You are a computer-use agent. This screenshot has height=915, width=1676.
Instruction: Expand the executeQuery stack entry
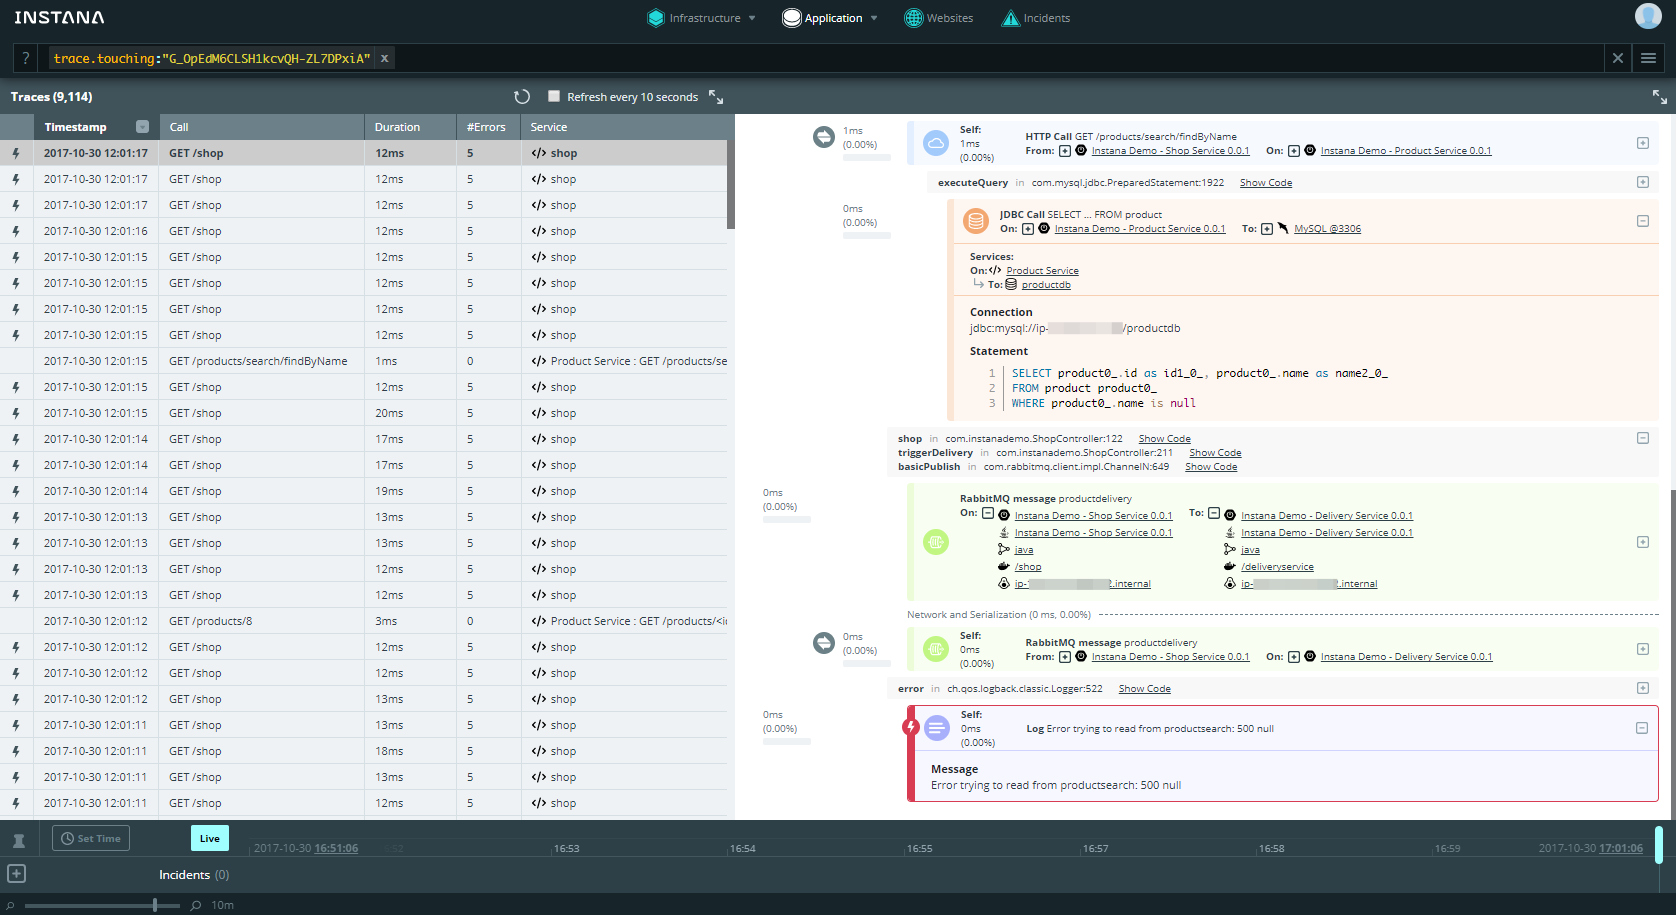(x=1643, y=182)
